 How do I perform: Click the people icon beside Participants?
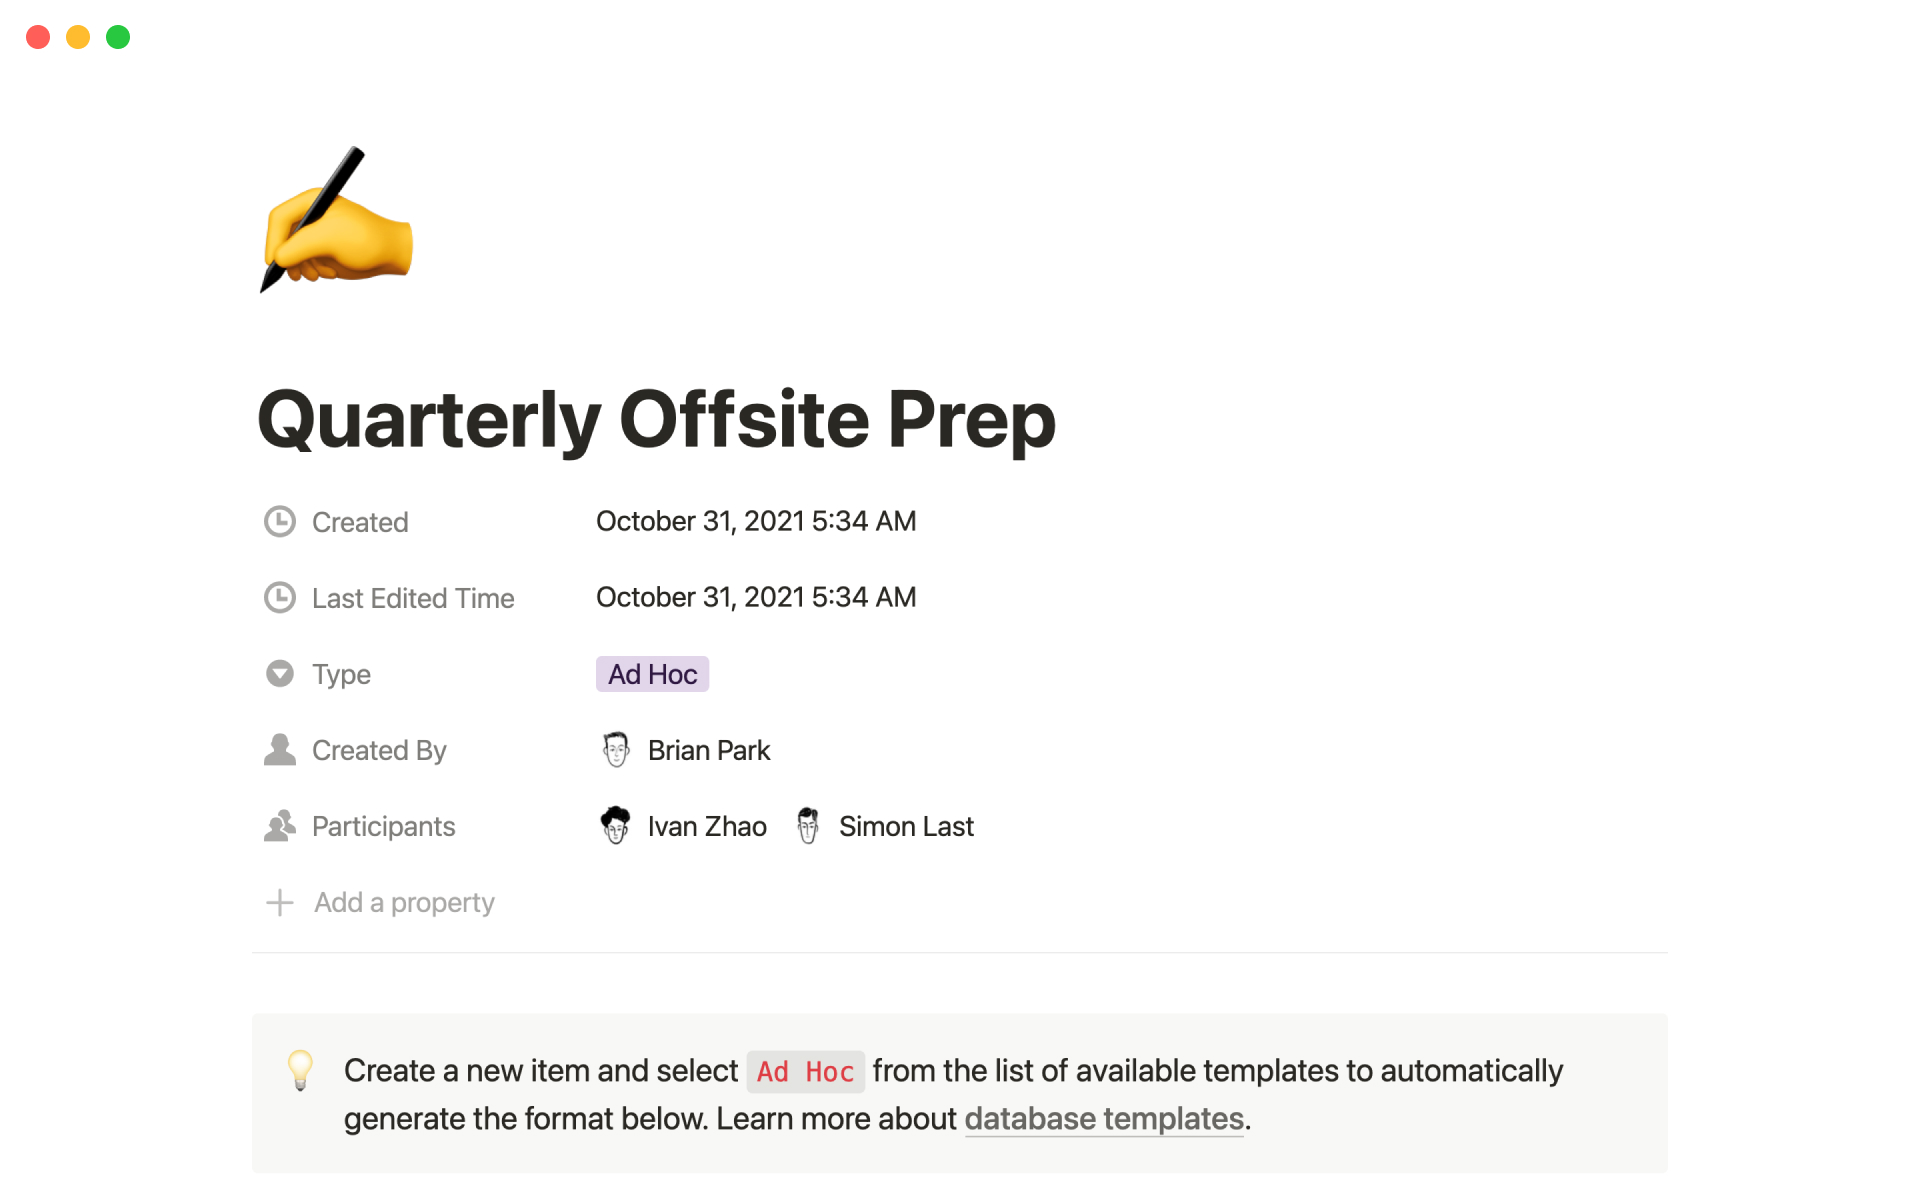(x=280, y=826)
